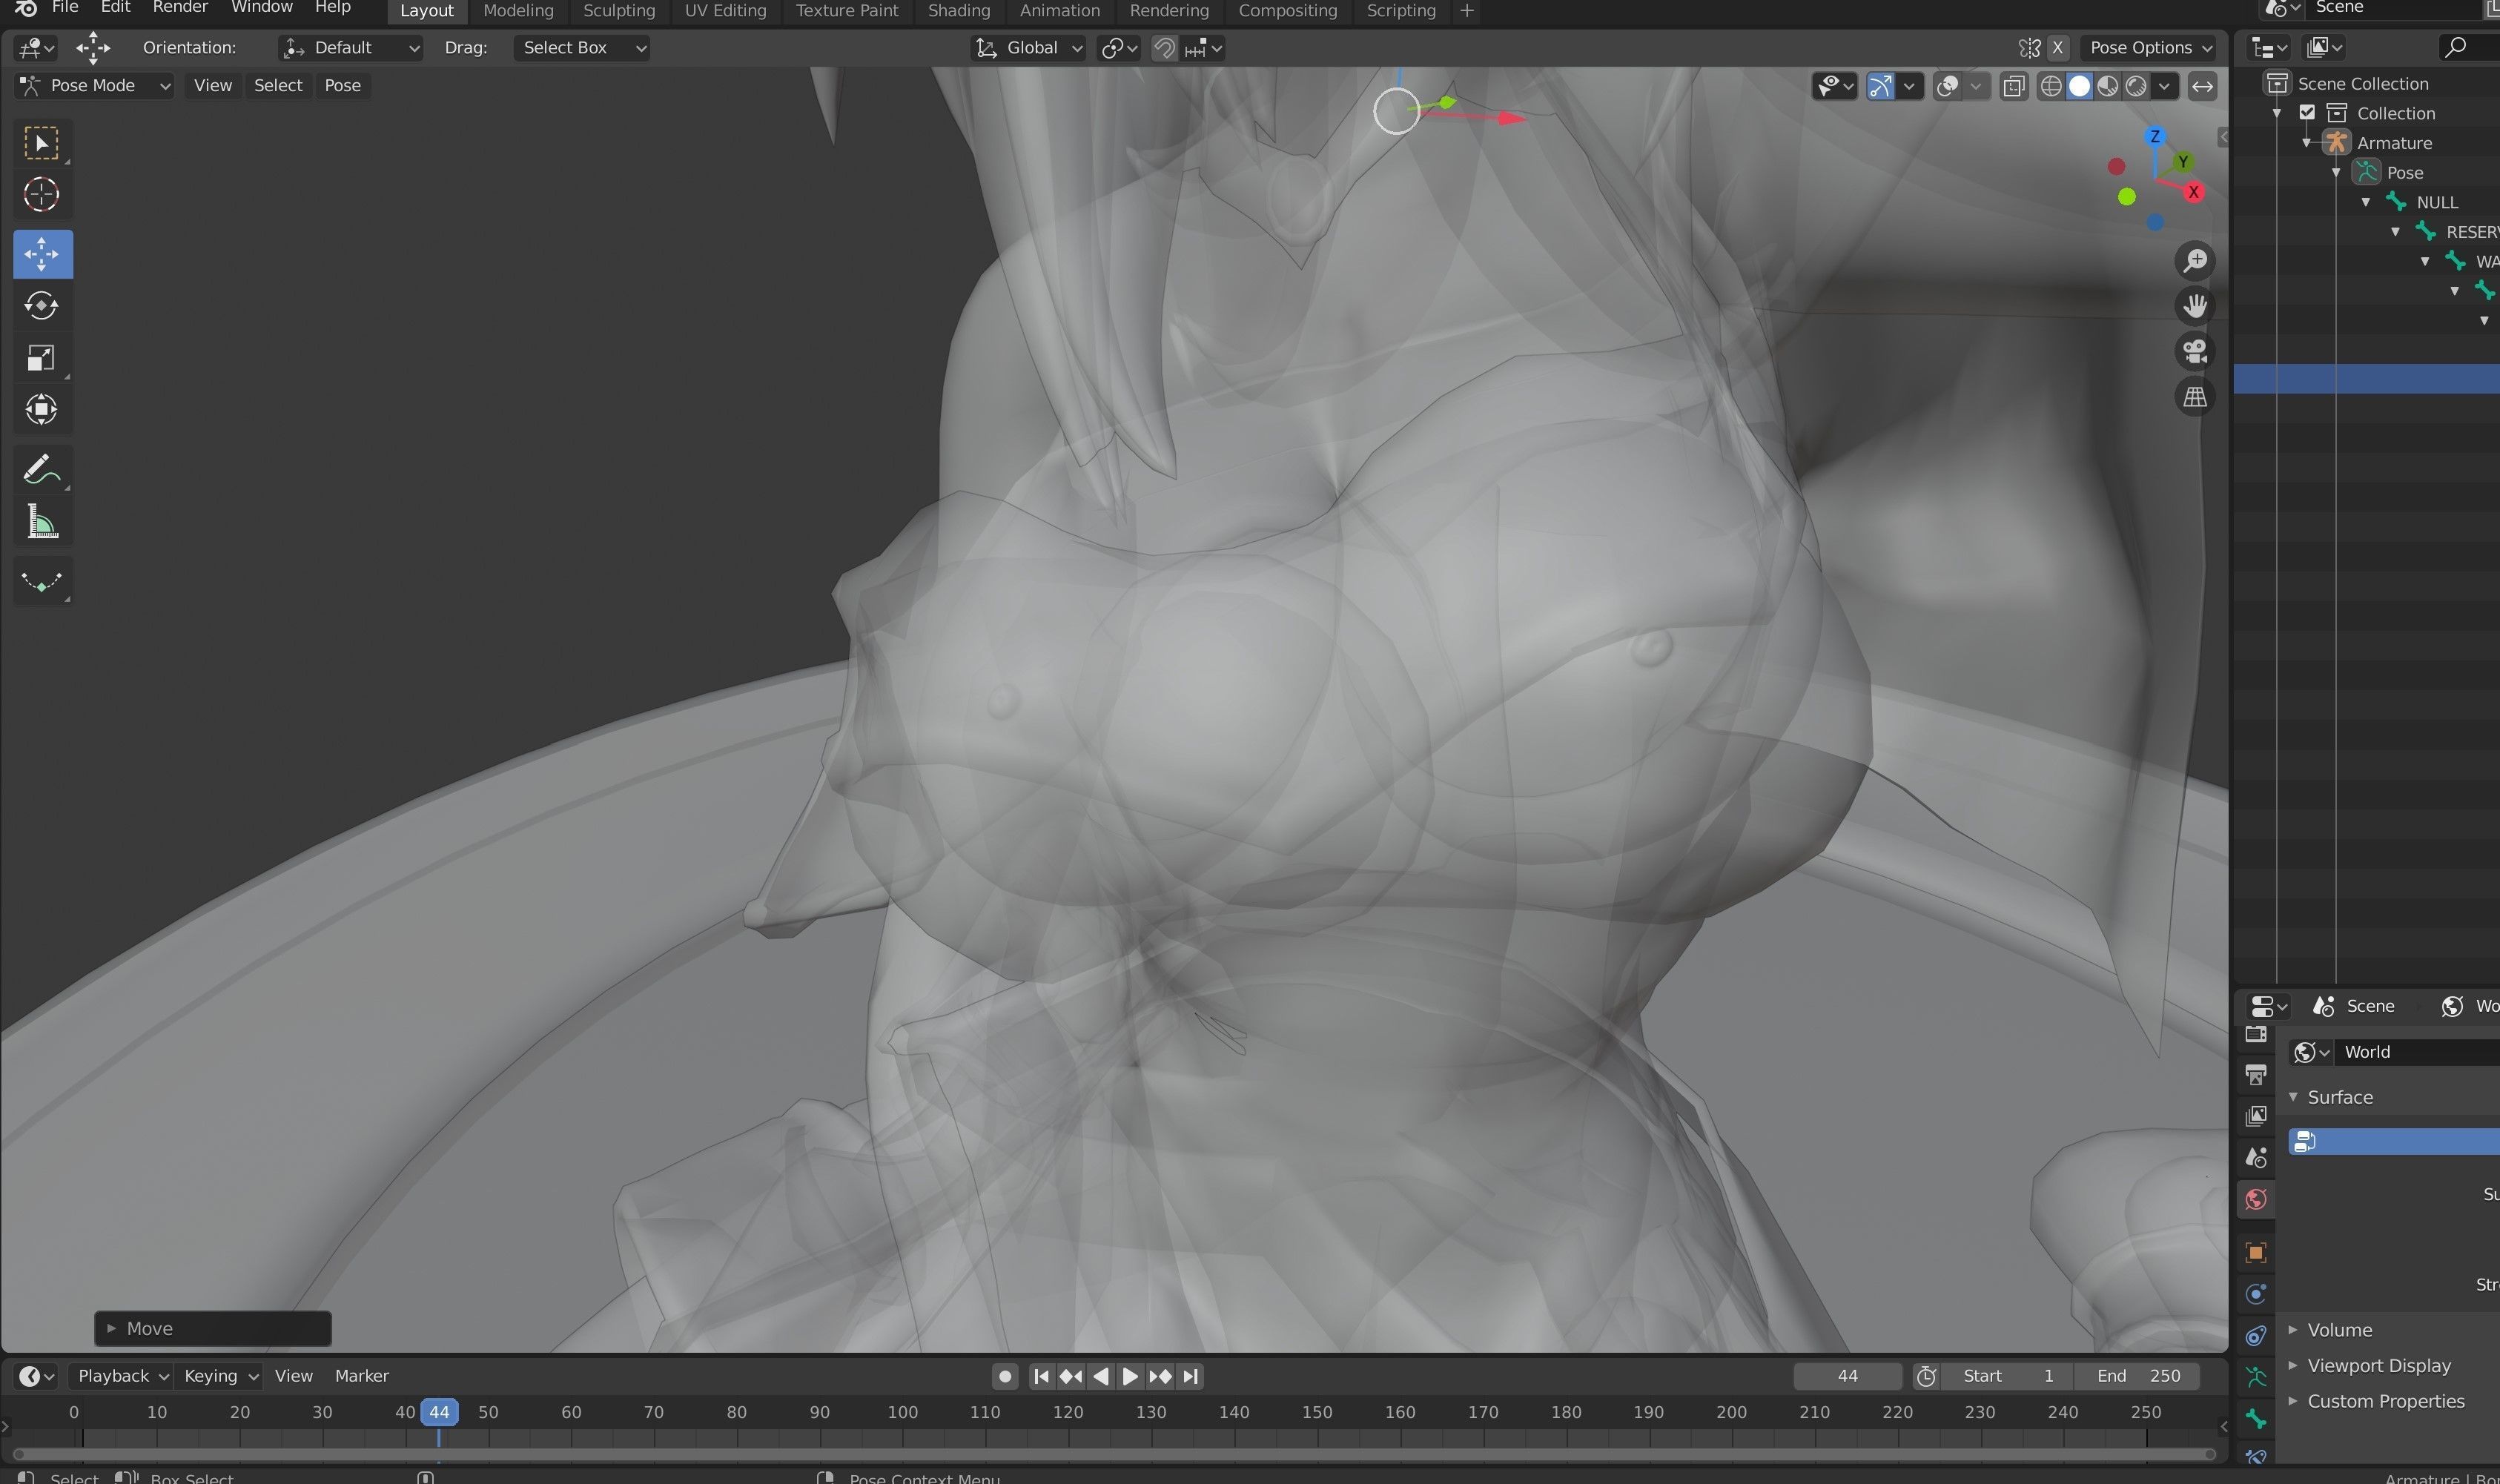Toggle X-ray display button
The image size is (2500, 1484).
pyautogui.click(x=2013, y=86)
